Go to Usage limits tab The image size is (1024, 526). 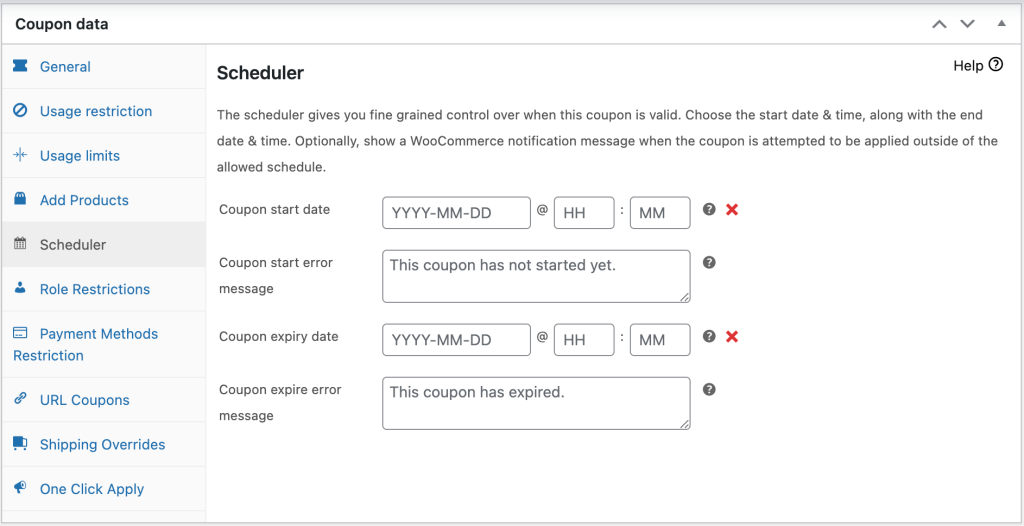click(79, 156)
